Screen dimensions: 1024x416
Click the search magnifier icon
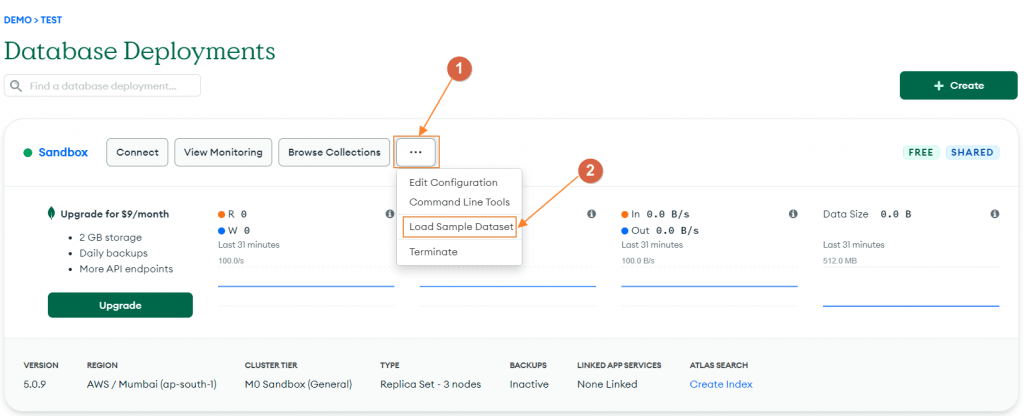click(x=16, y=86)
